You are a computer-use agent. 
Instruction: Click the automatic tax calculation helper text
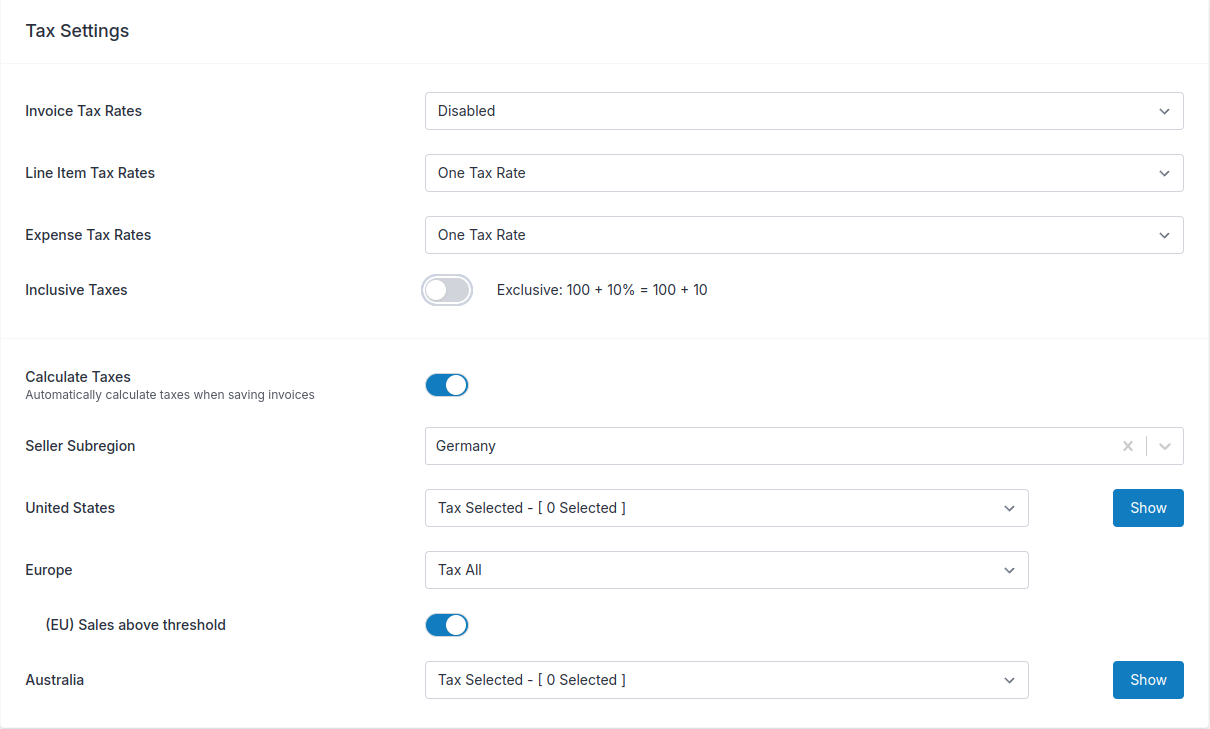click(170, 395)
